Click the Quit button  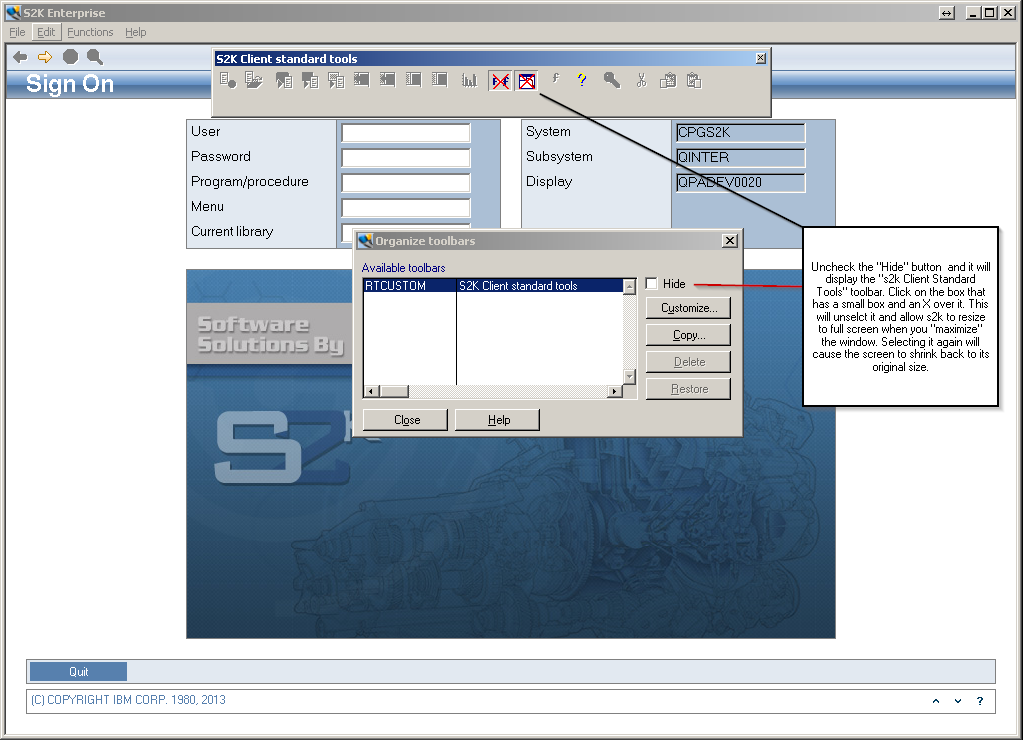coord(78,671)
